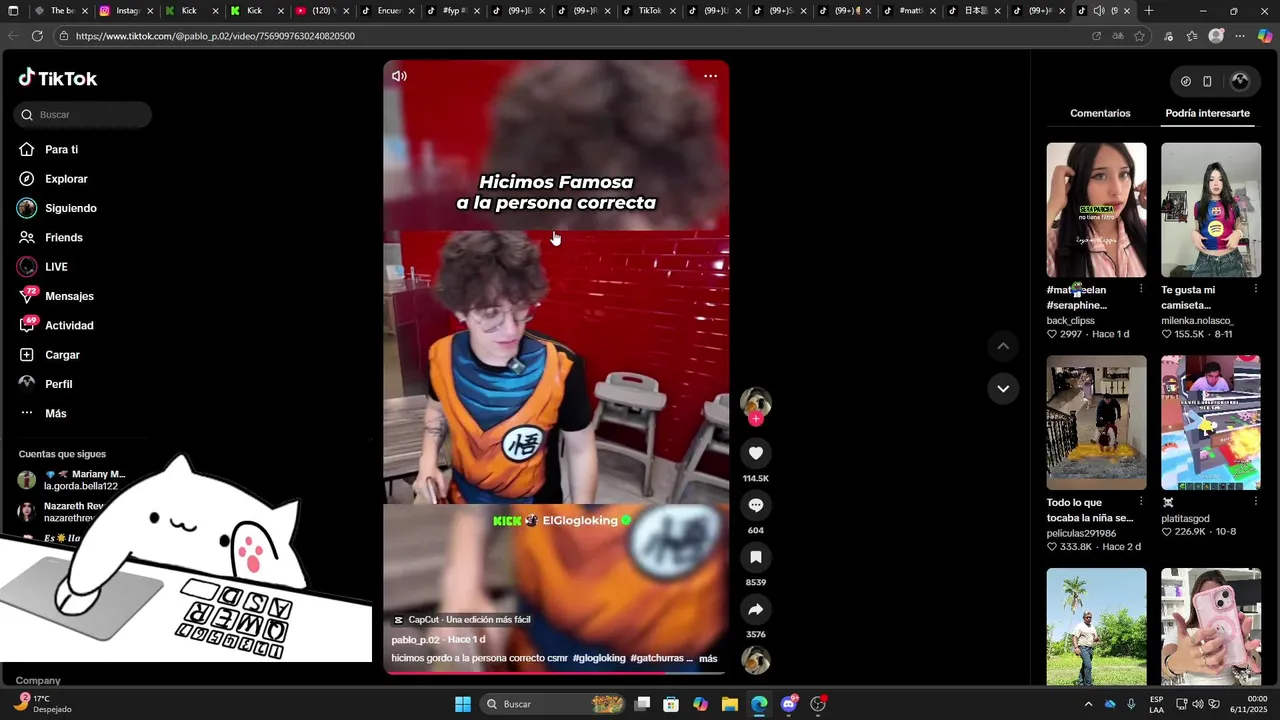1280x720 pixels.
Task: Open the Edge settings three-dot menu
Action: (x=1240, y=36)
